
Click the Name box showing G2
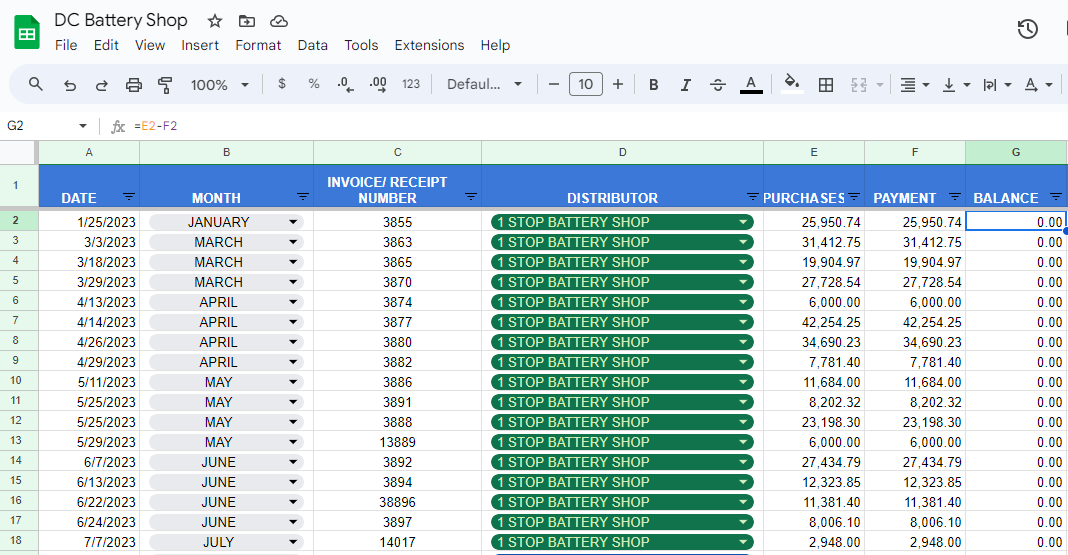(46, 126)
